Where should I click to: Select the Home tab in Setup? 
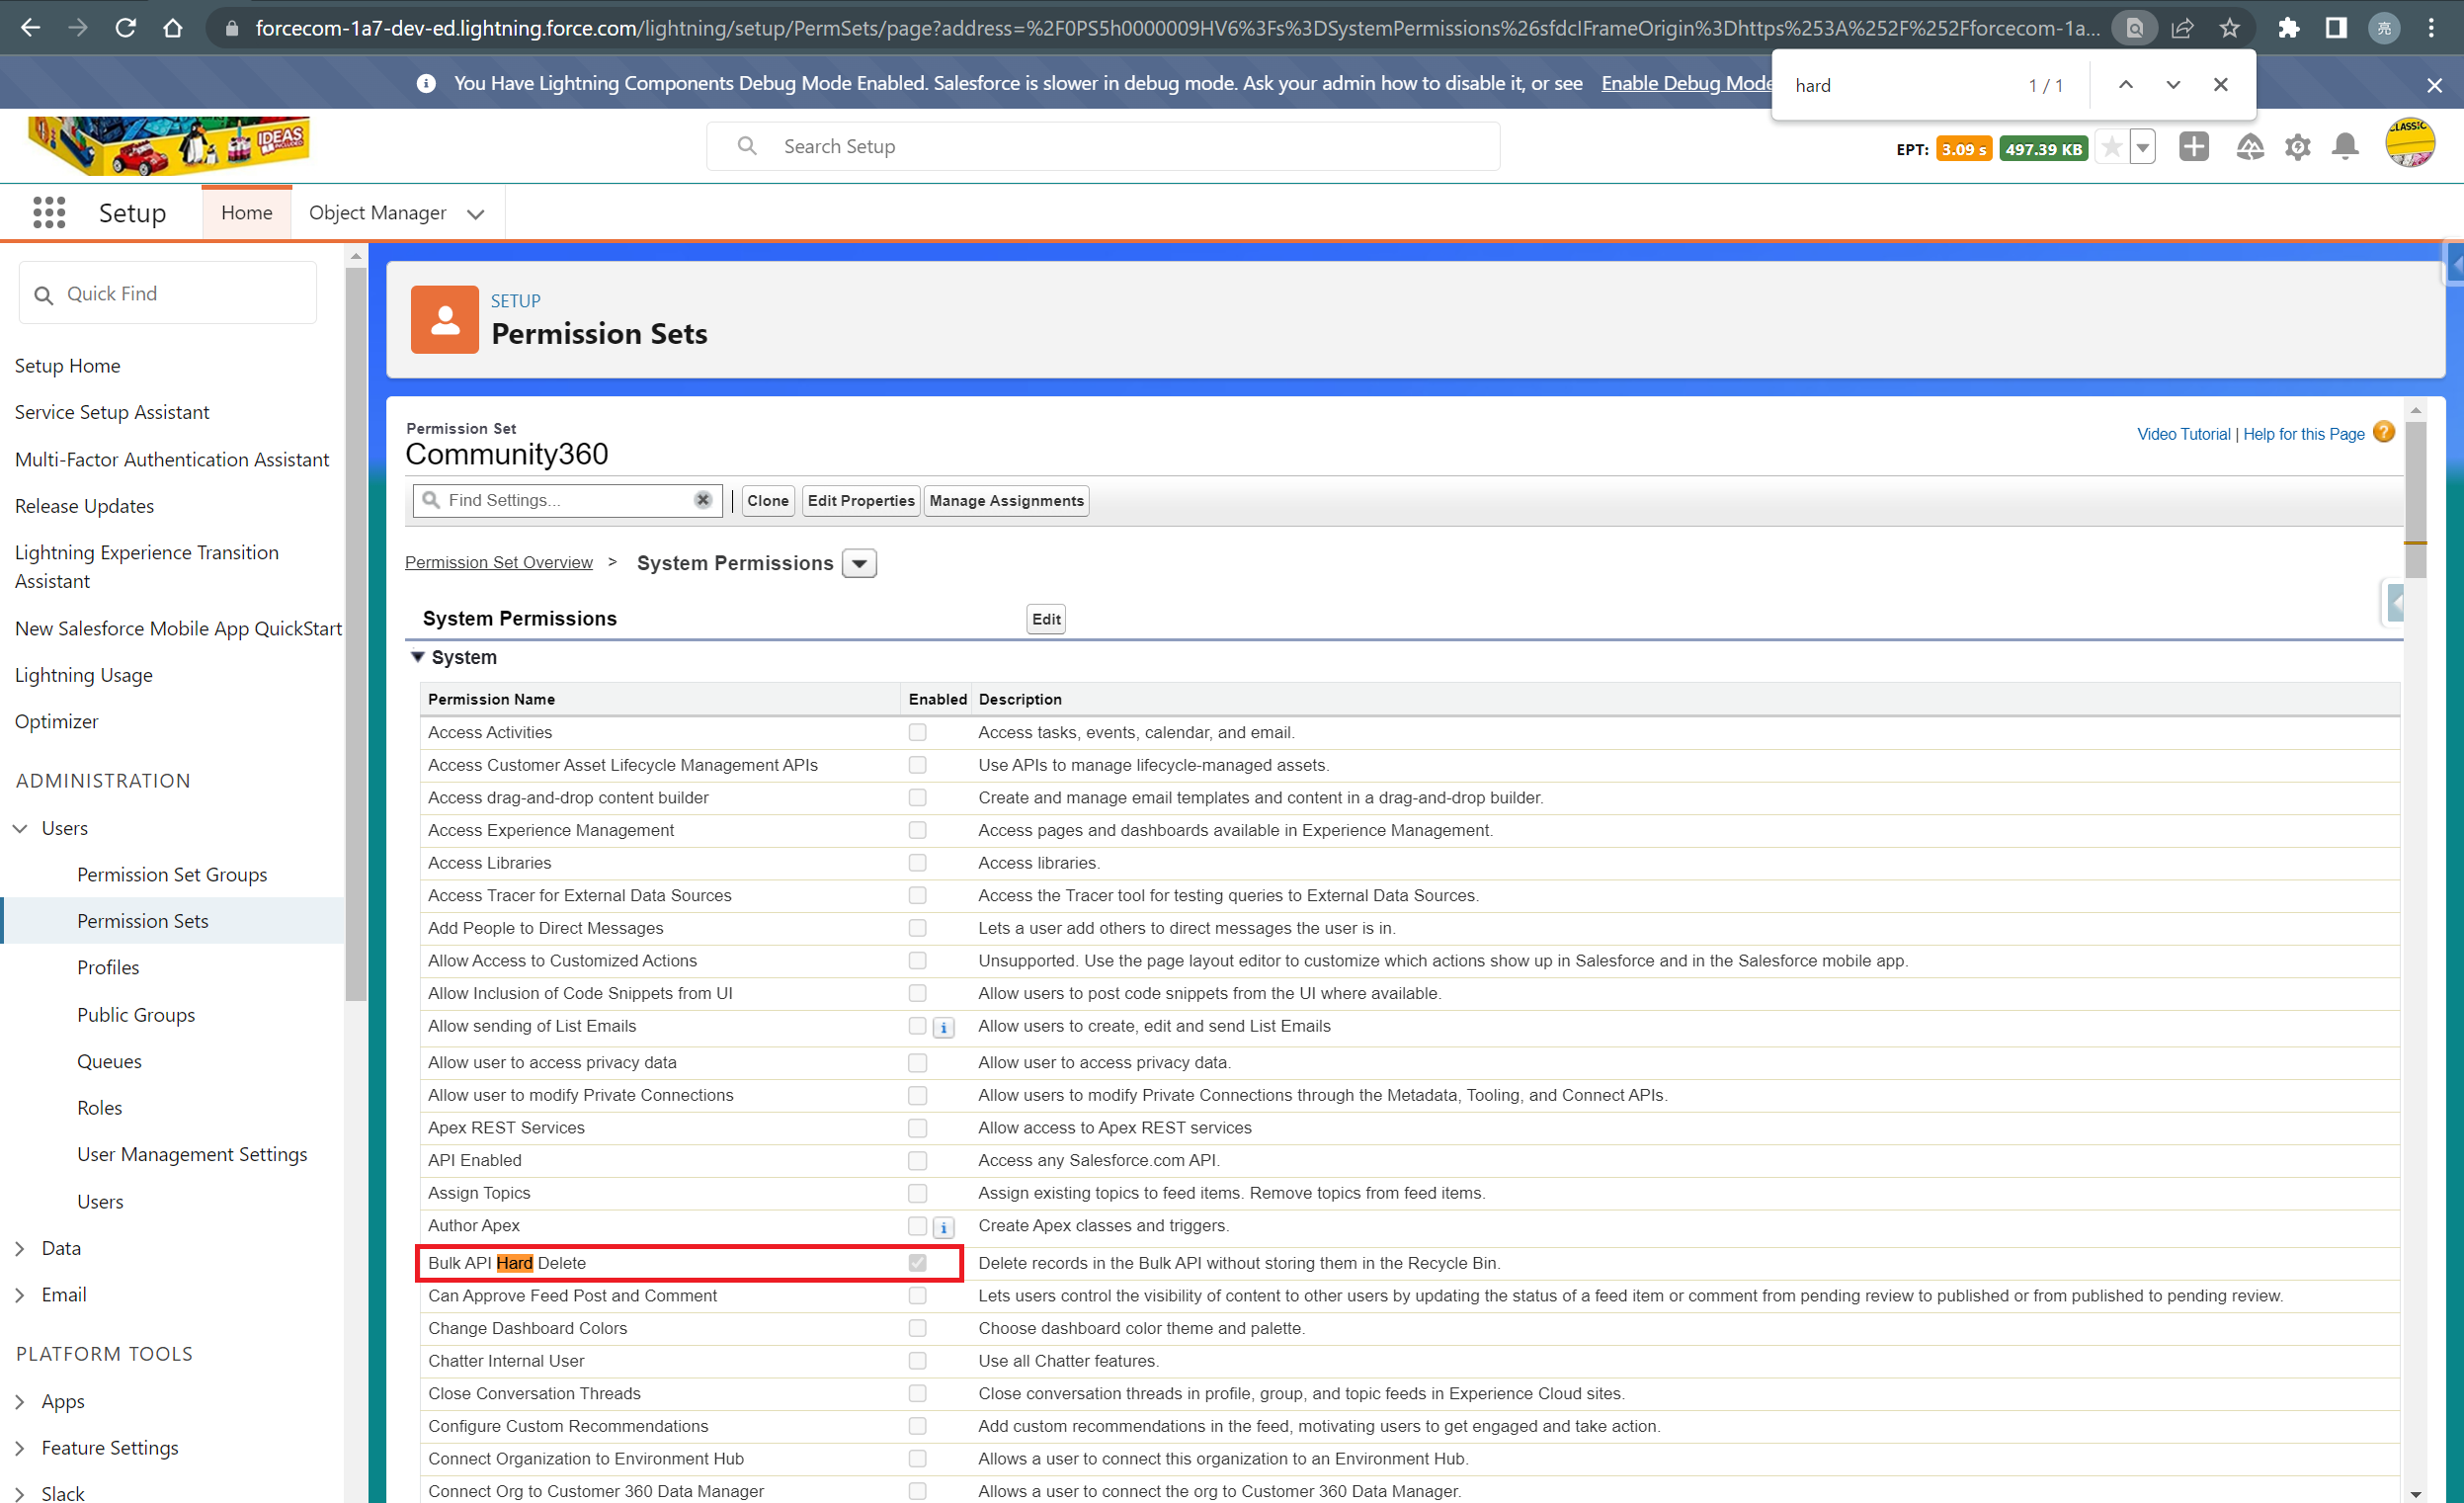(246, 212)
